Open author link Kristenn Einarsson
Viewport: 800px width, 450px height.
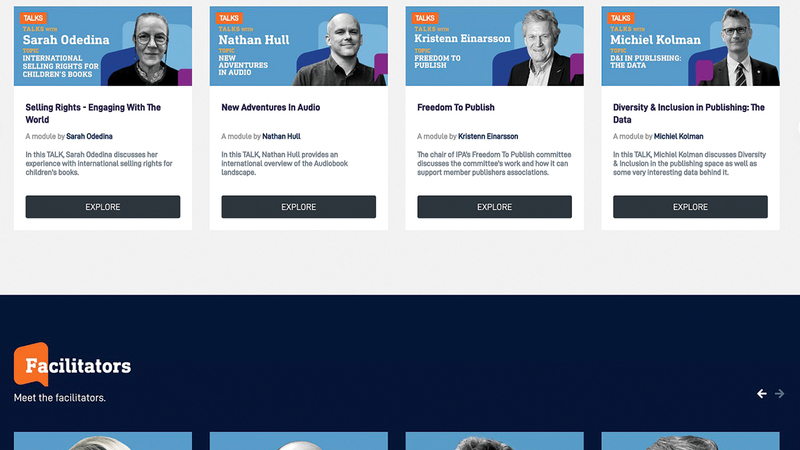(x=488, y=136)
